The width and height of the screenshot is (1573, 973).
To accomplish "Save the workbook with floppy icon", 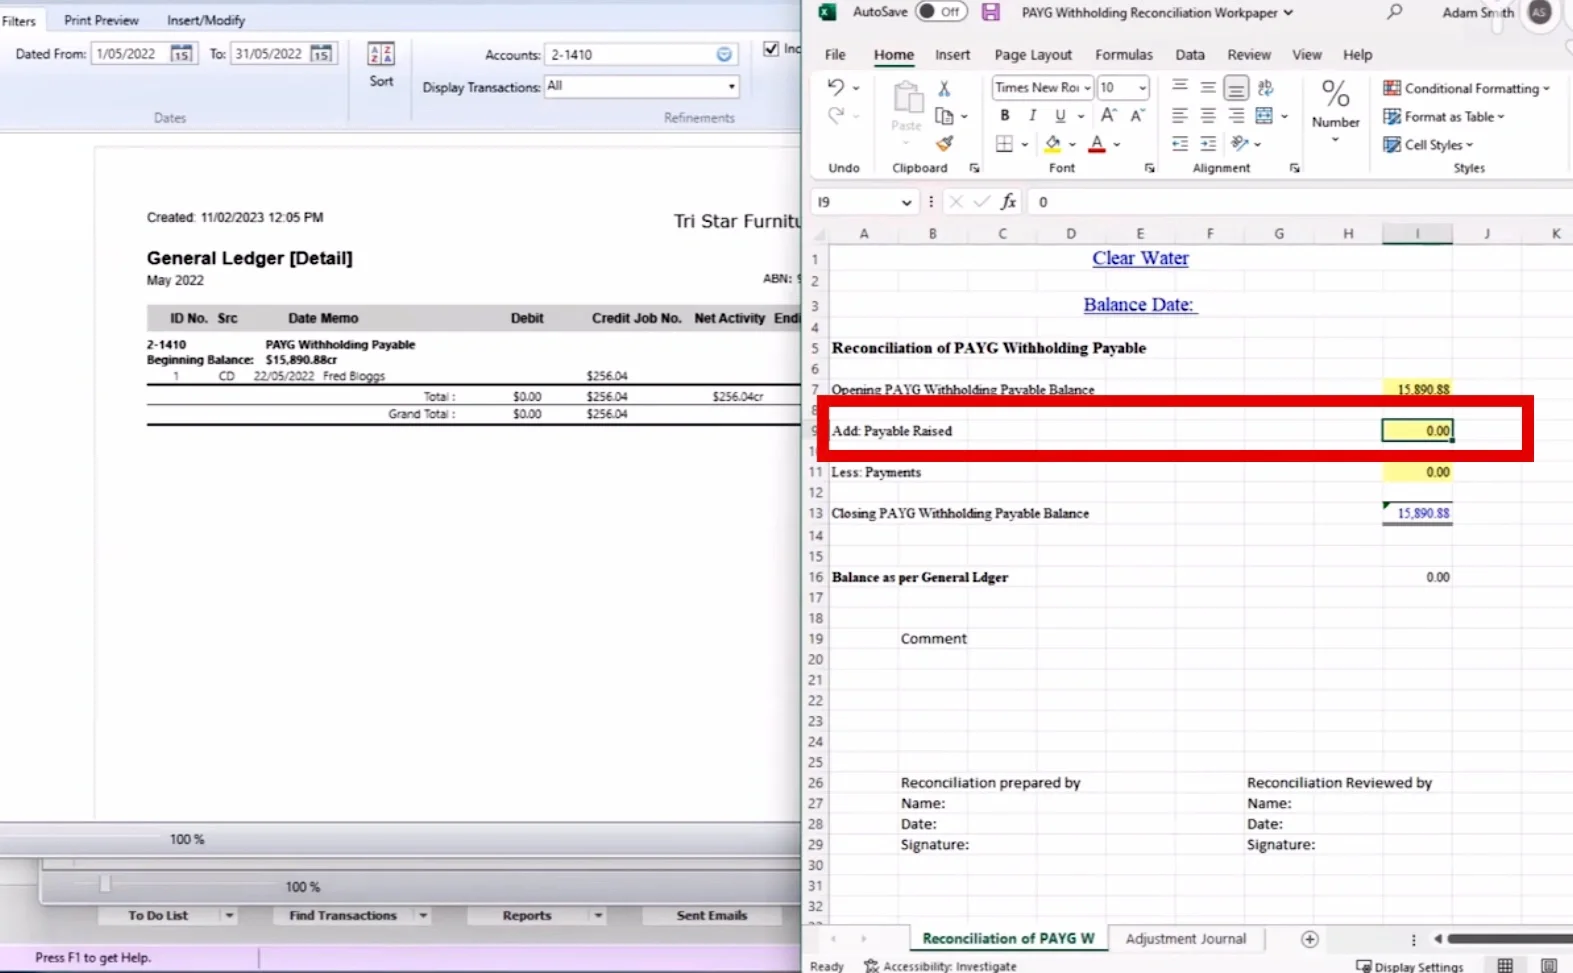I will pos(990,12).
